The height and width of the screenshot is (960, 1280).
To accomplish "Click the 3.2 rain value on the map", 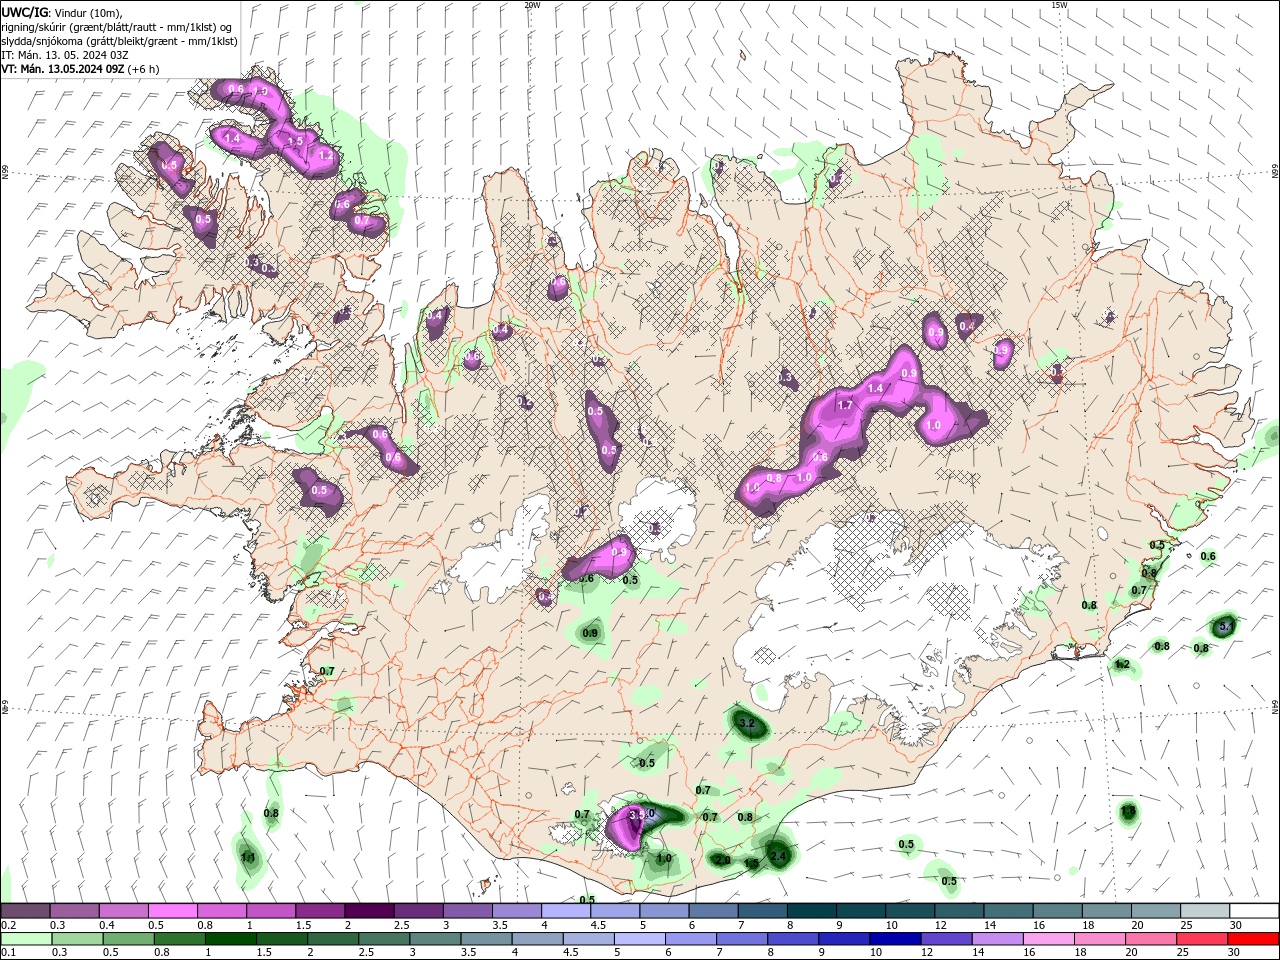I will pyautogui.click(x=746, y=722).
